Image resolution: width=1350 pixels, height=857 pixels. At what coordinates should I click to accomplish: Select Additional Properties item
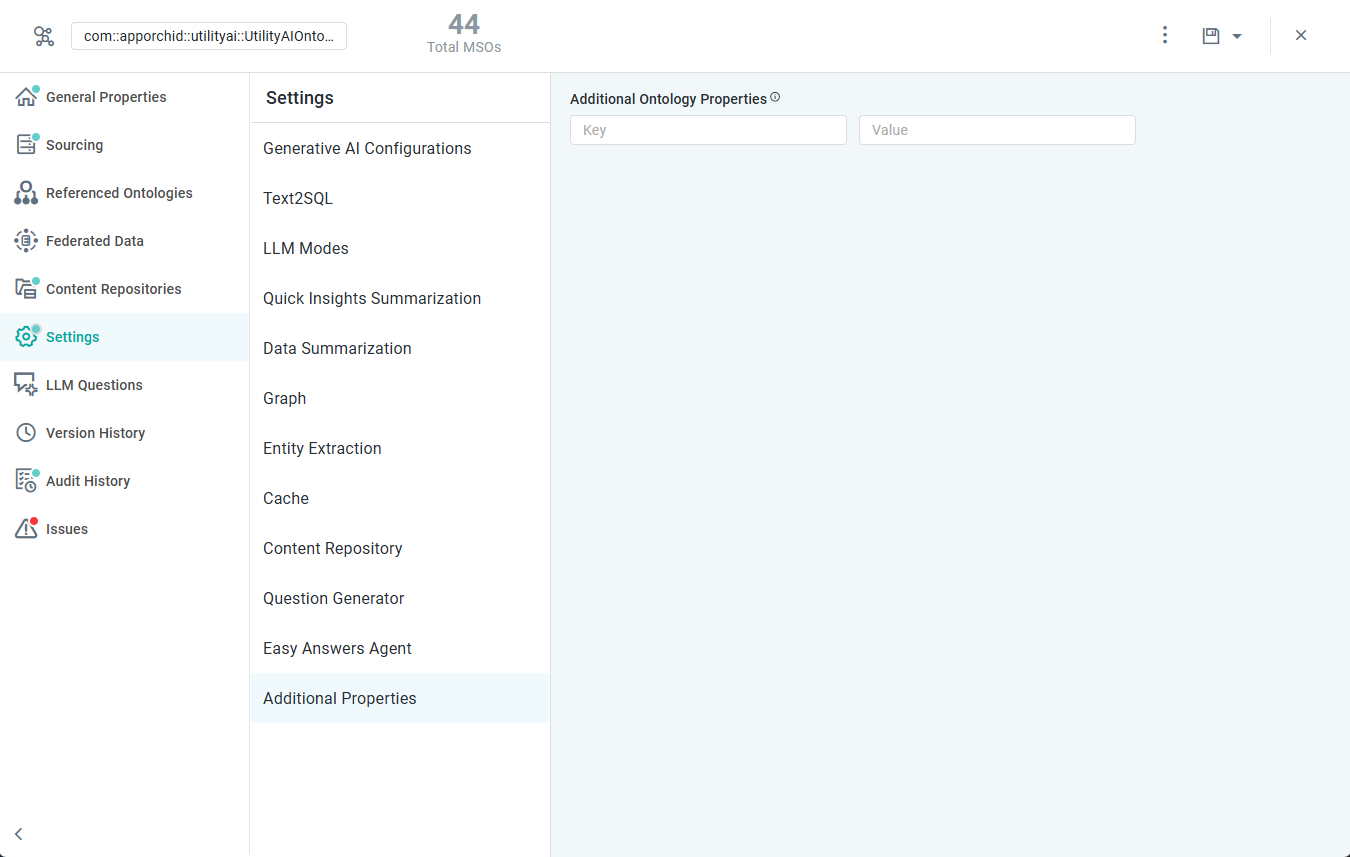(x=400, y=698)
